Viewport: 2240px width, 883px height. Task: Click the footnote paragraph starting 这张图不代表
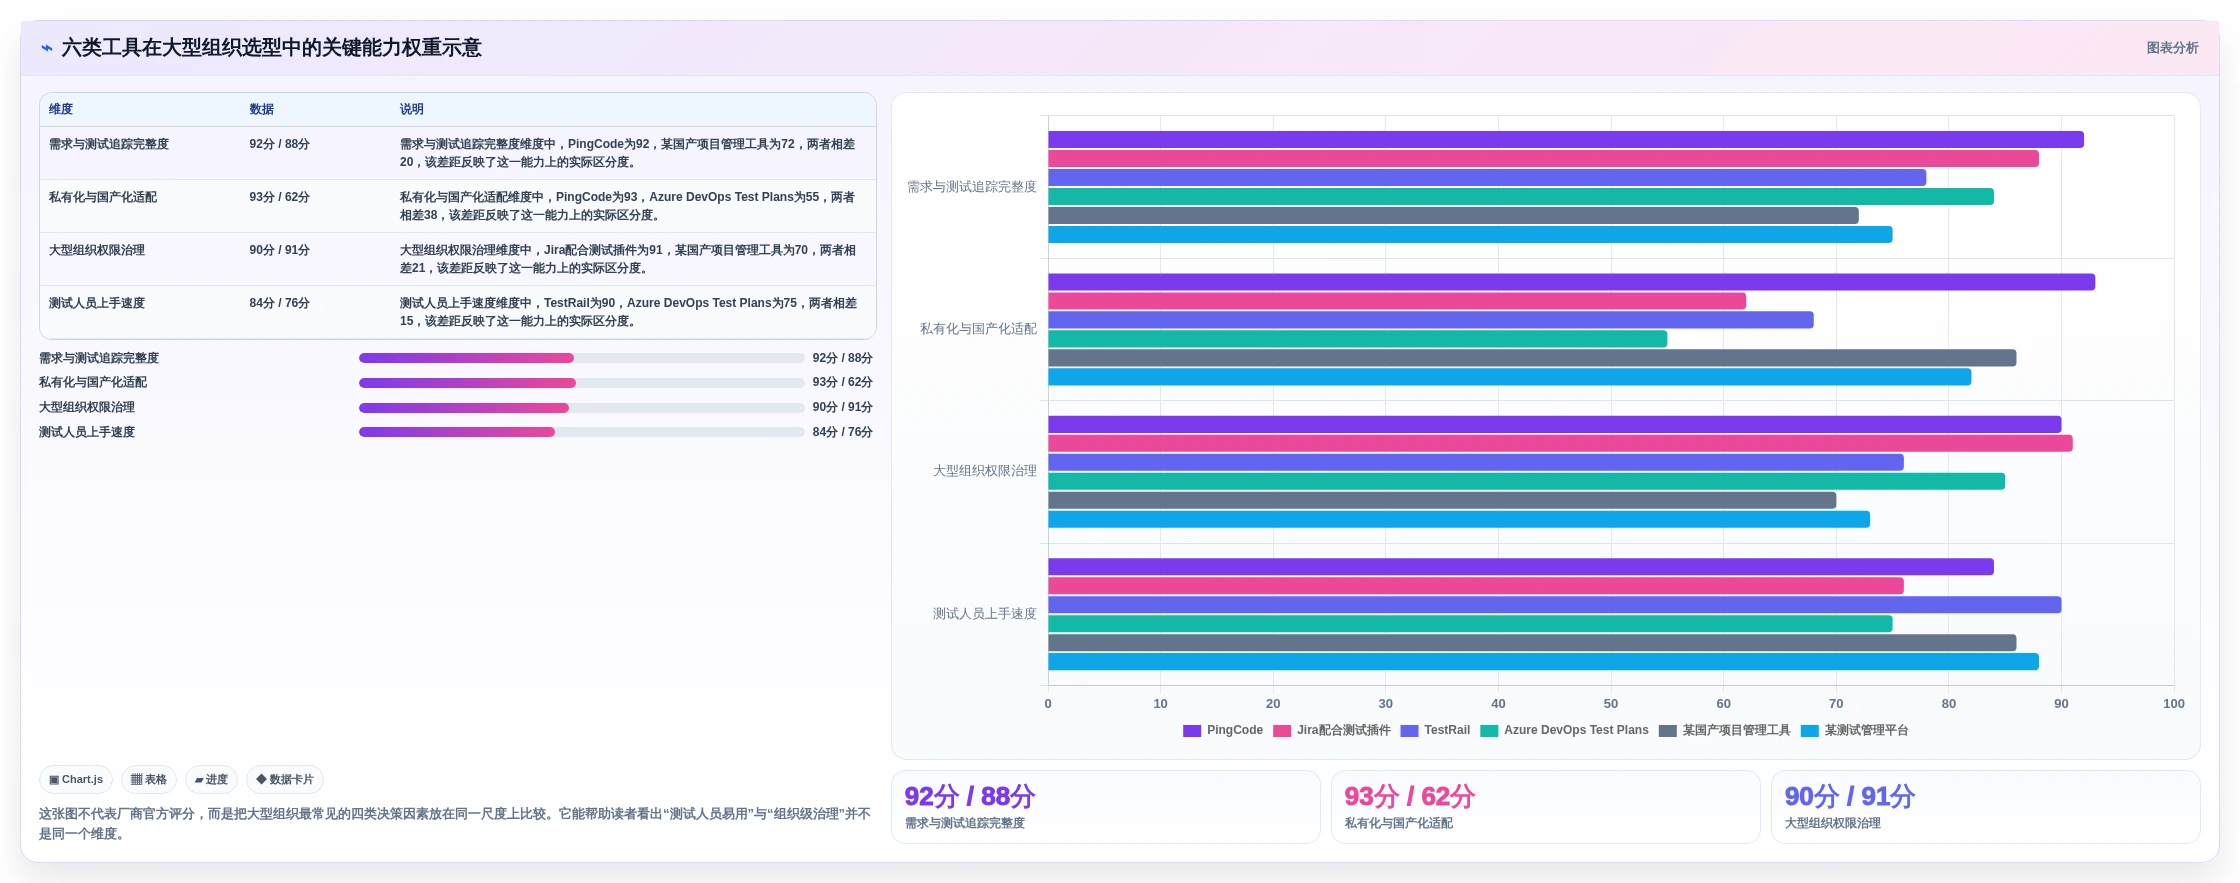[x=455, y=824]
